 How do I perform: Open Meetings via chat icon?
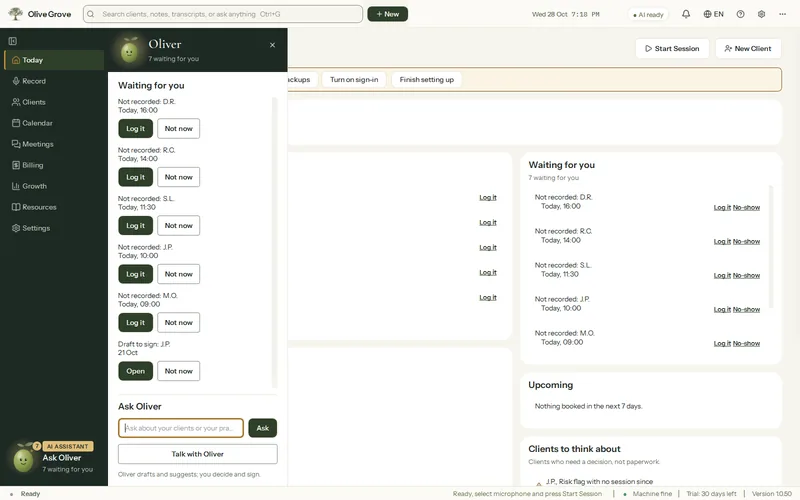coord(16,144)
